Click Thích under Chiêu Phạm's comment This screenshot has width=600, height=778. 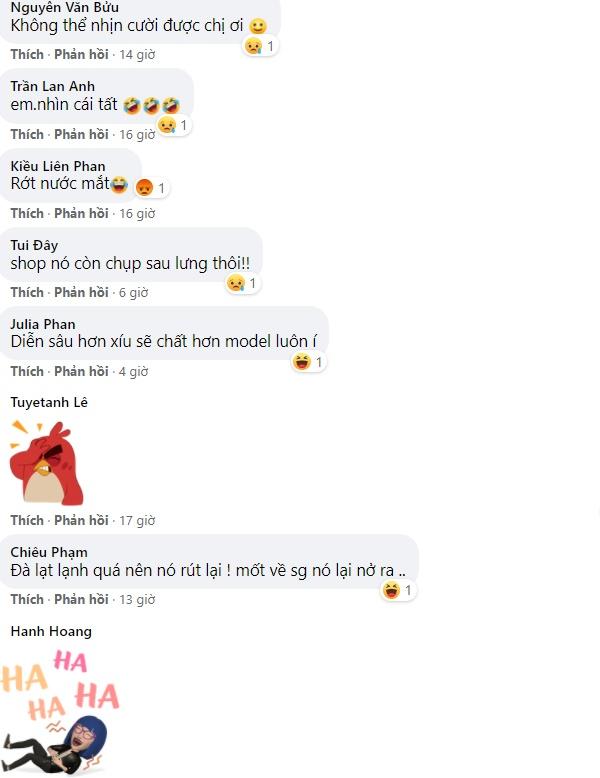[x=27, y=599]
